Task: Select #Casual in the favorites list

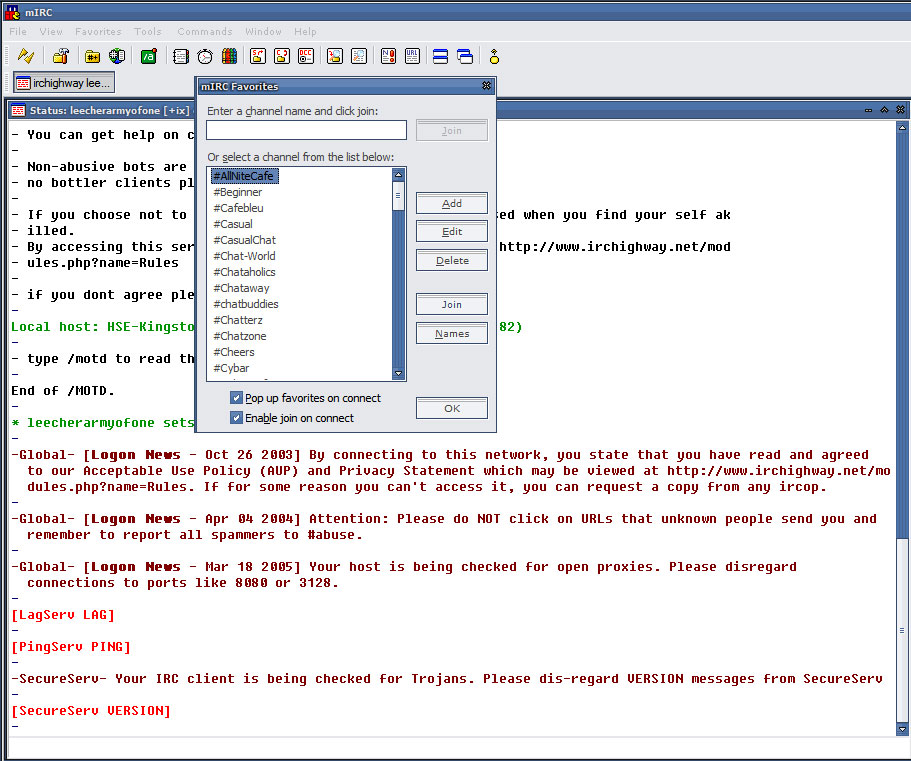Action: coord(233,224)
